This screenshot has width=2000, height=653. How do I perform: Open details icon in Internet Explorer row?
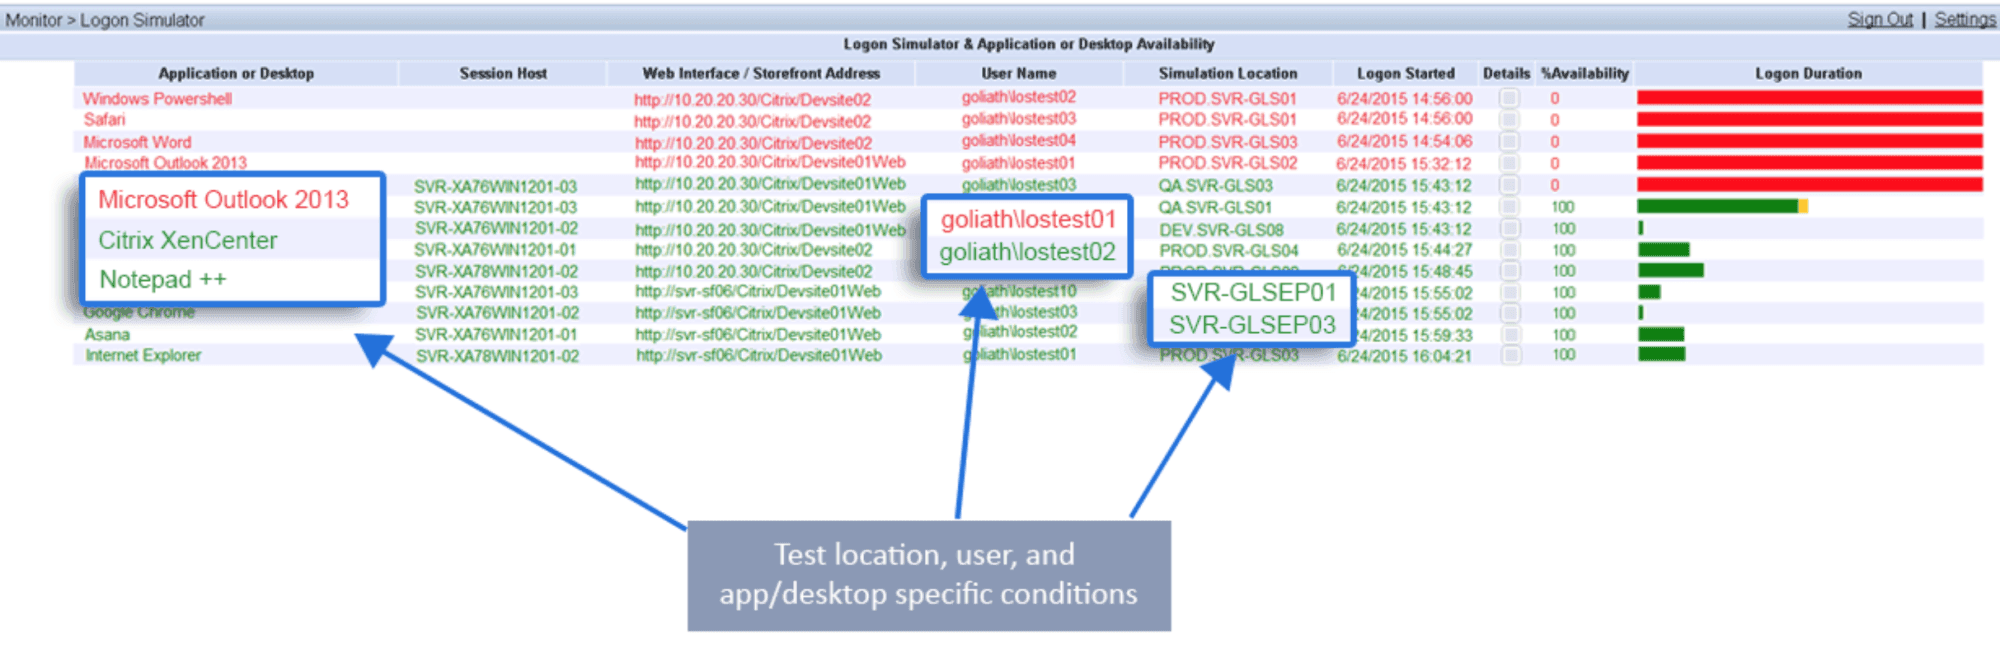pyautogui.click(x=1509, y=355)
